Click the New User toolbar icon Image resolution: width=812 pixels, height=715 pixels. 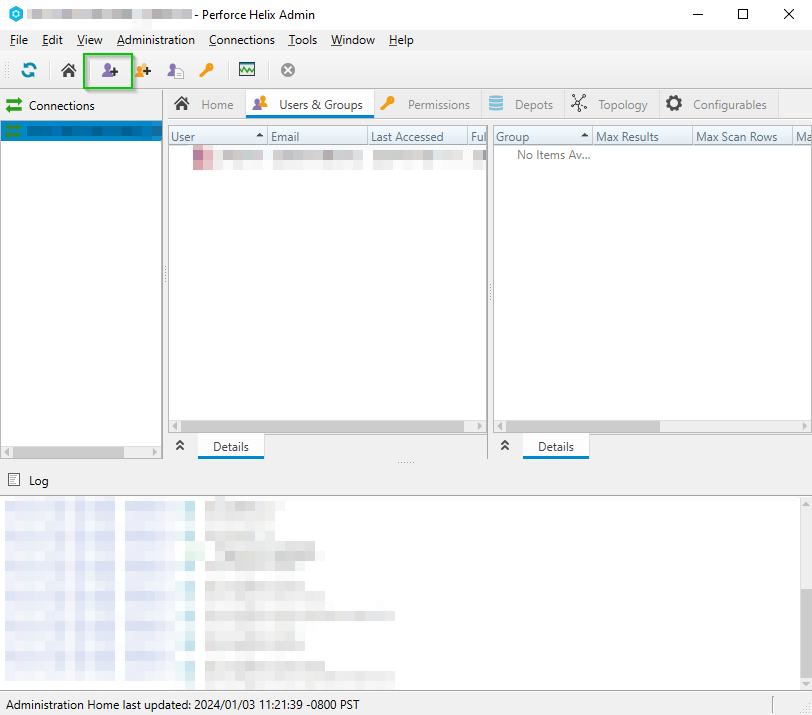point(109,70)
